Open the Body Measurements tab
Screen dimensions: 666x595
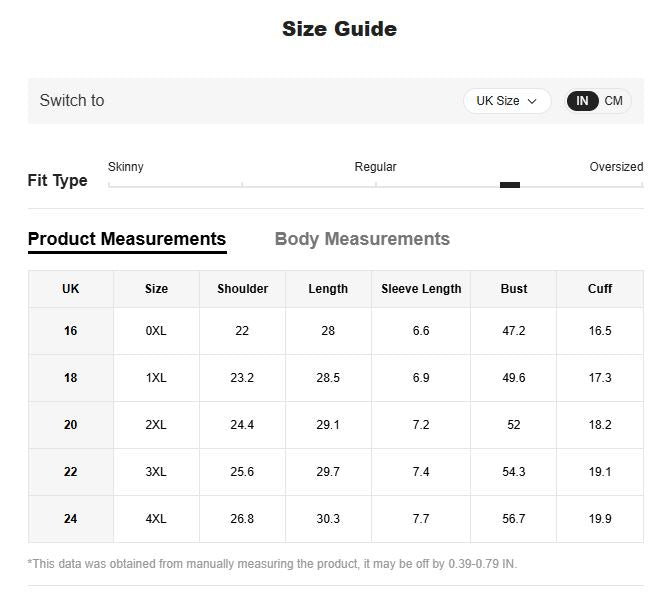coord(362,239)
